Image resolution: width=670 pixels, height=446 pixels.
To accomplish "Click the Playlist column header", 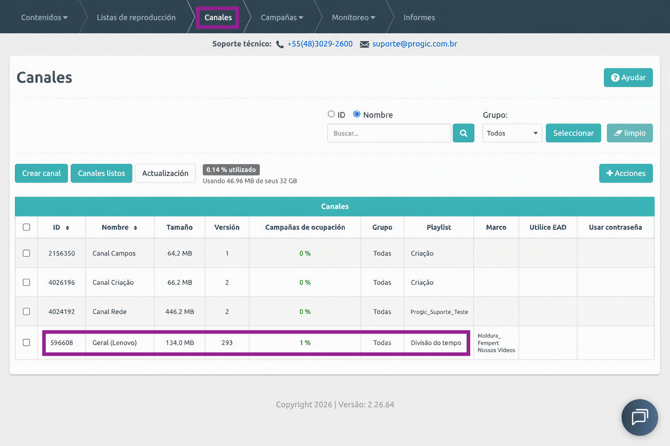I will point(439,227).
